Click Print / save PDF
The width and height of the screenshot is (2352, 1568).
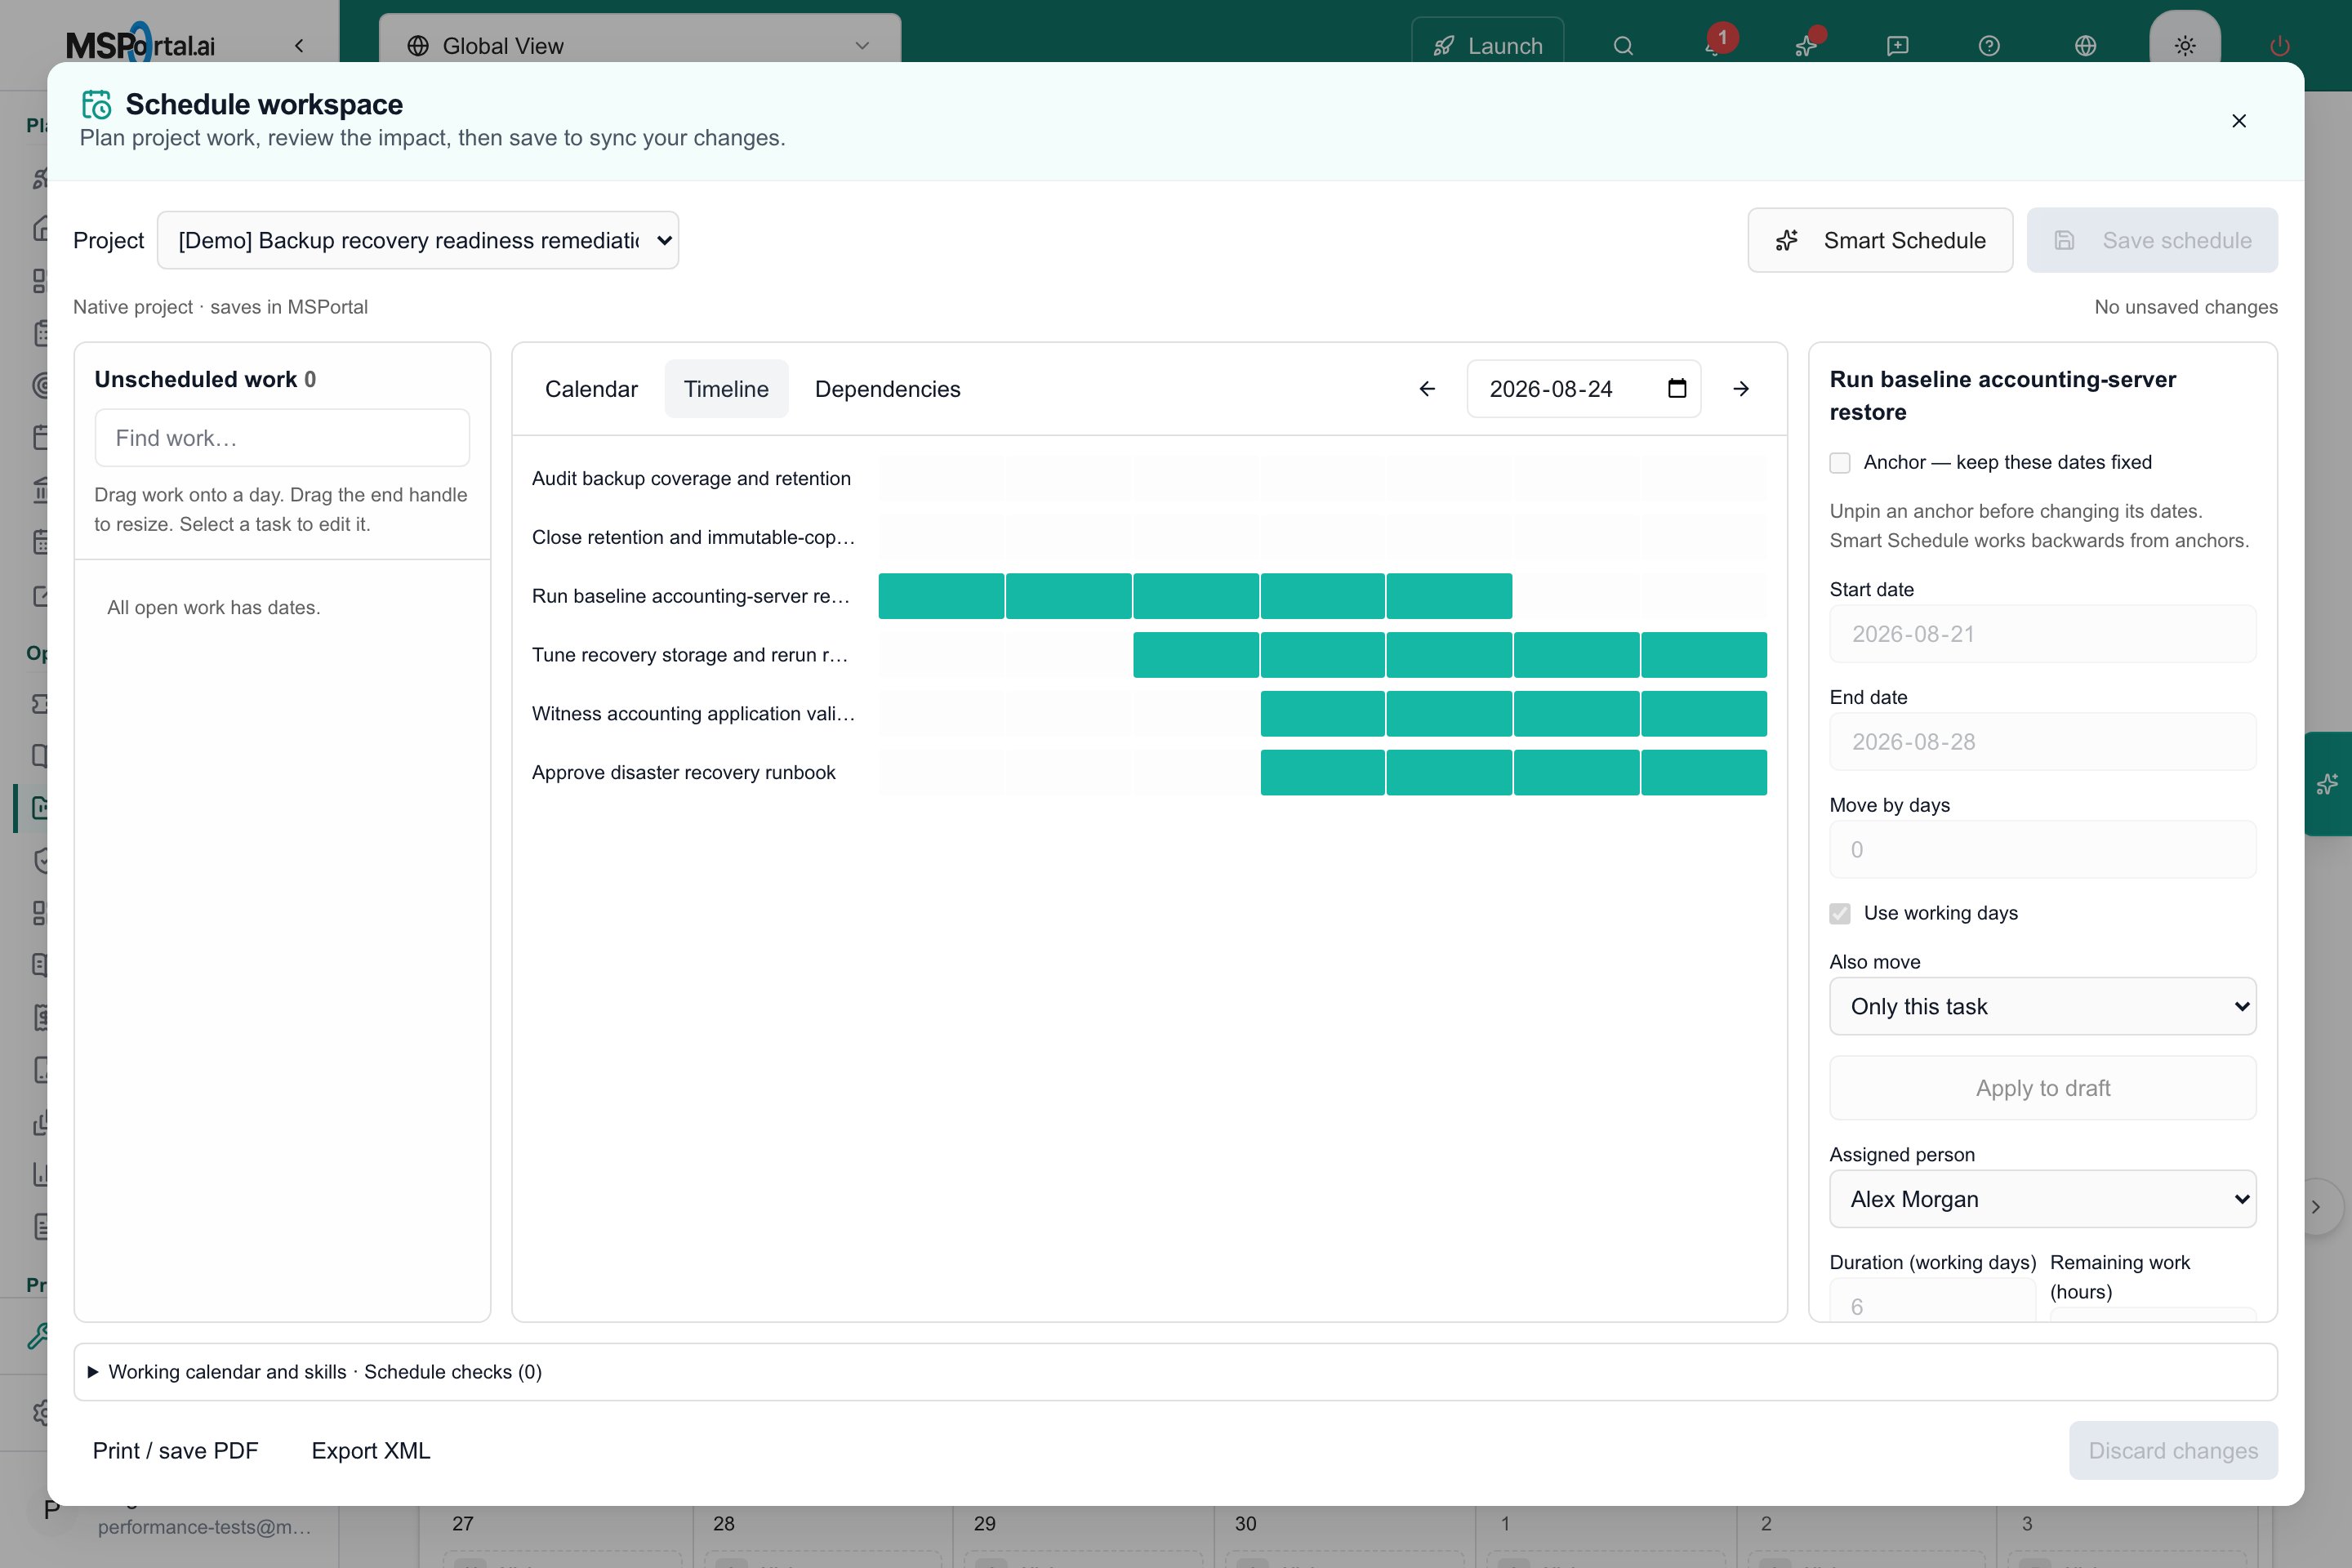point(175,1451)
